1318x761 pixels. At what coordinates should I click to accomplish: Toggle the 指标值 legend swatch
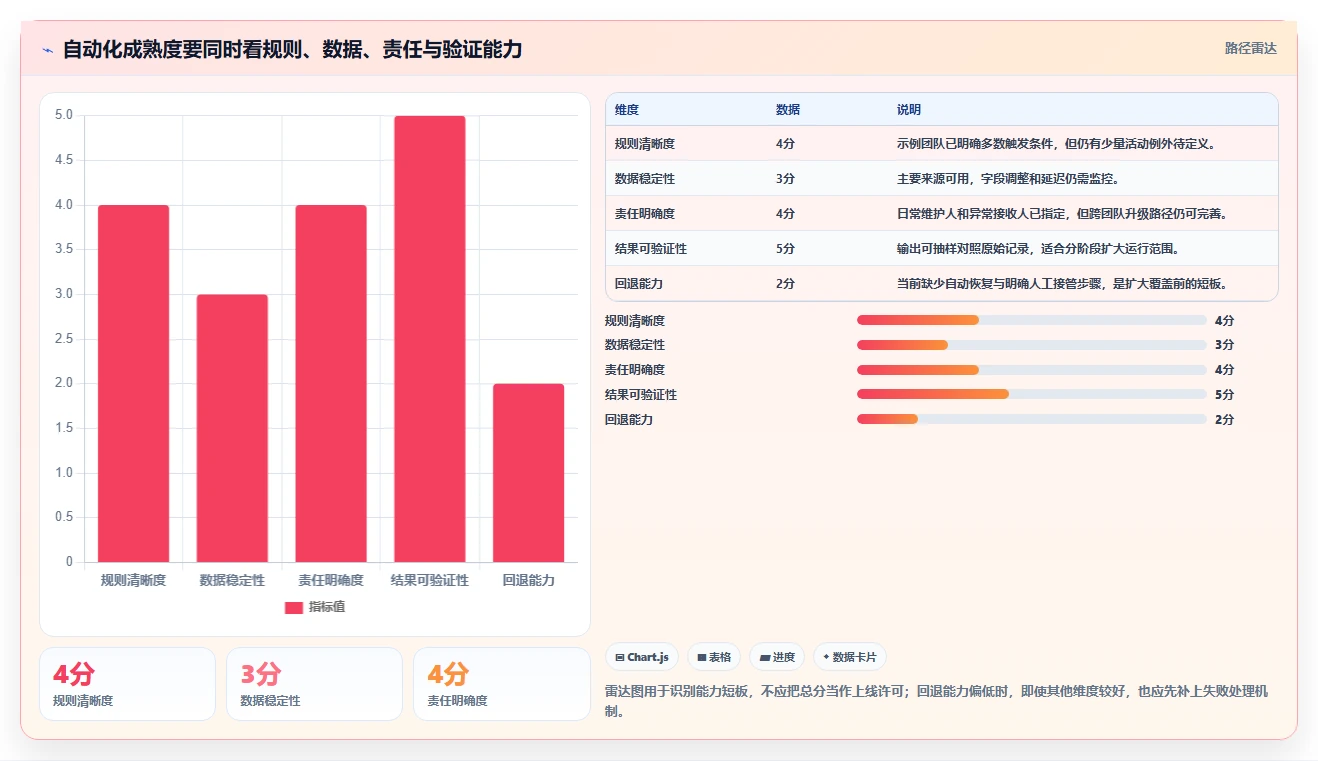294,607
